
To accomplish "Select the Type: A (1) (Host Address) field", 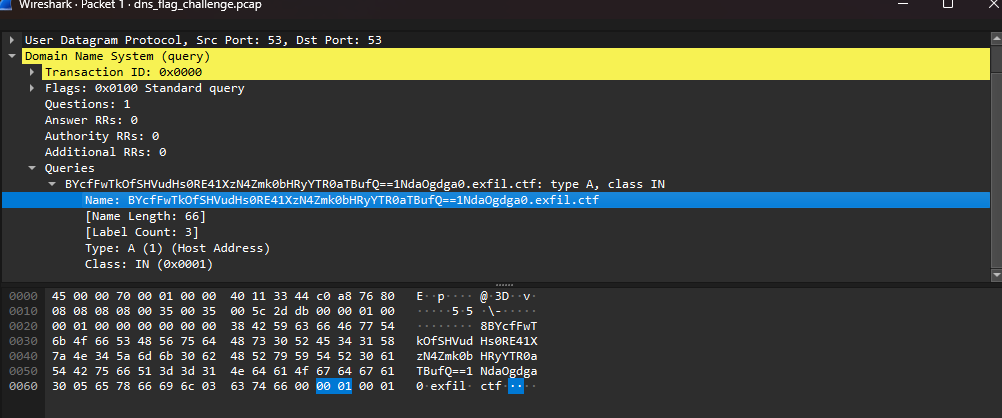I will click(x=177, y=248).
